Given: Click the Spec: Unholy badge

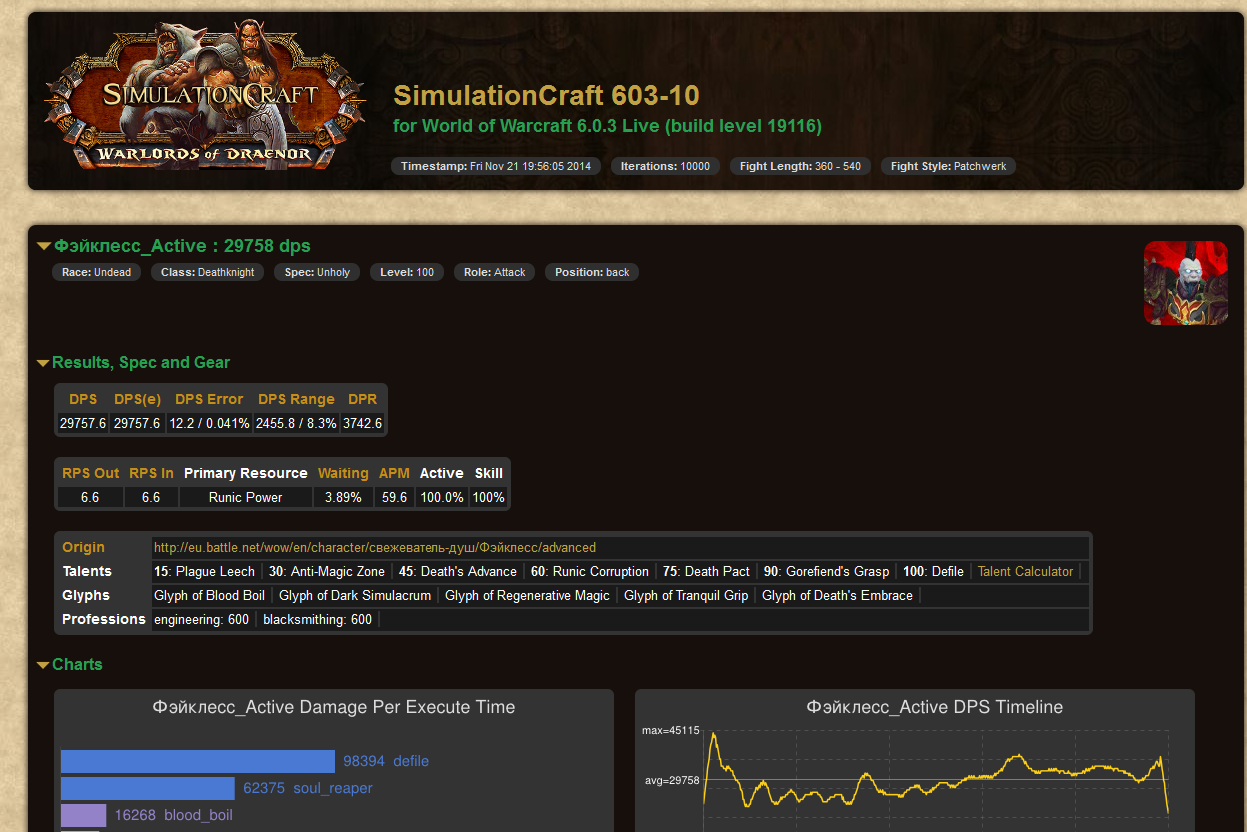Looking at the screenshot, I should (x=317, y=272).
